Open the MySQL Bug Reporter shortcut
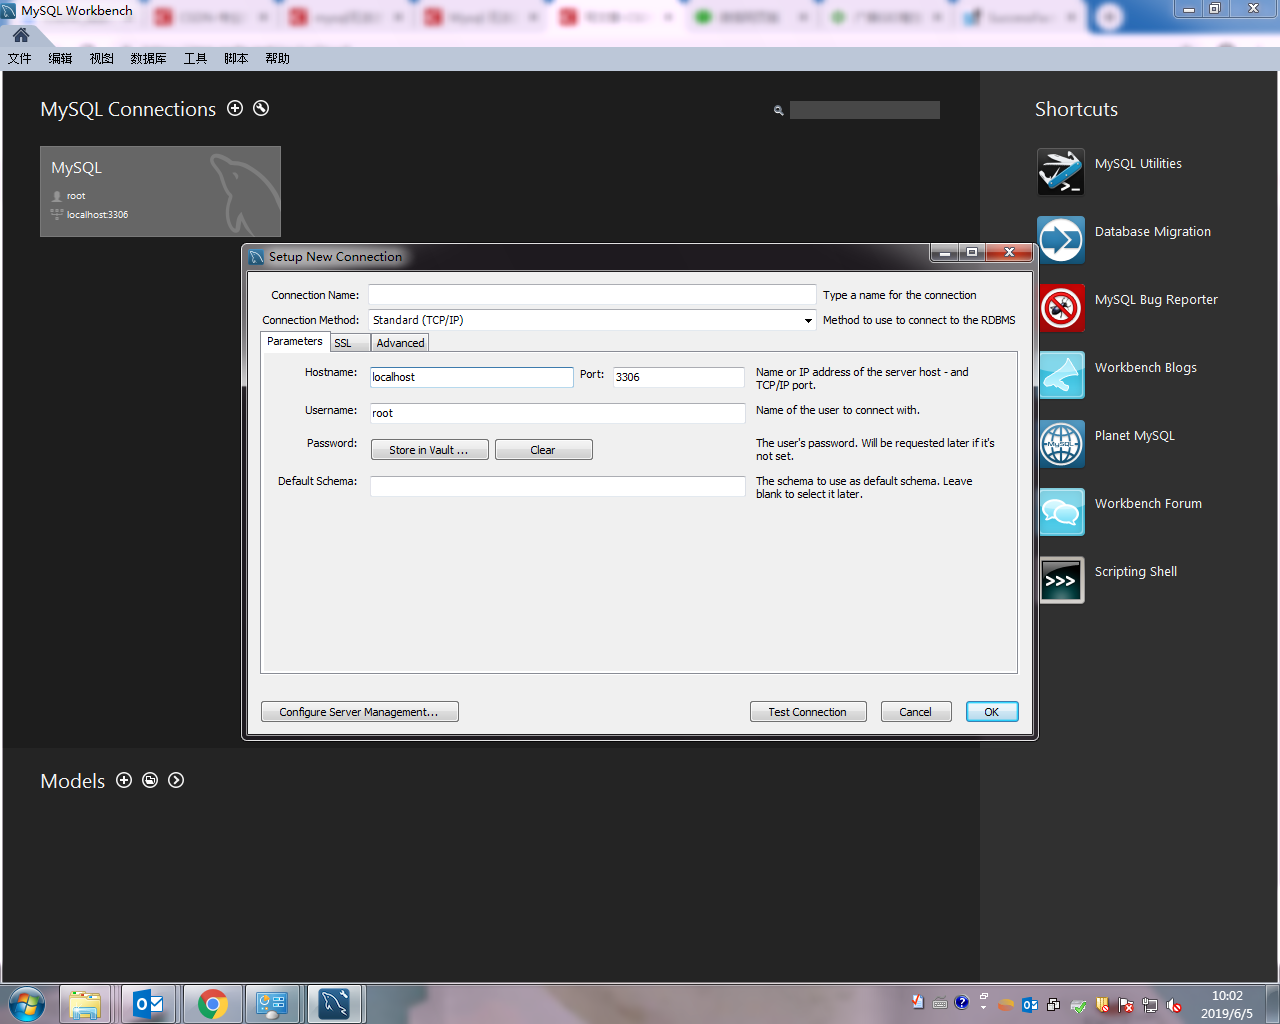The width and height of the screenshot is (1280, 1024). click(1060, 307)
